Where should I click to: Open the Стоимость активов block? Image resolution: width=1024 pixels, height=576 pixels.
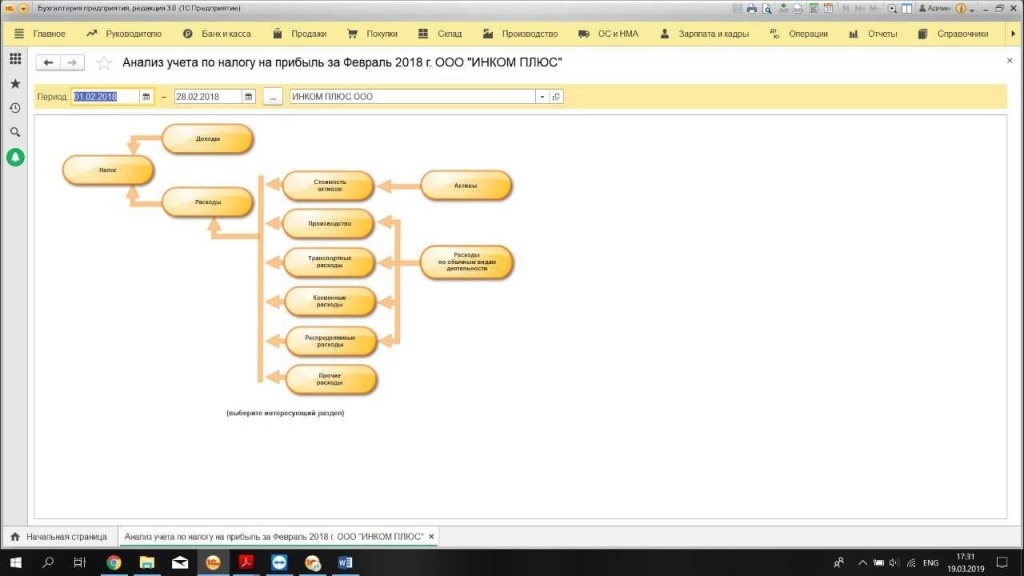click(329, 185)
